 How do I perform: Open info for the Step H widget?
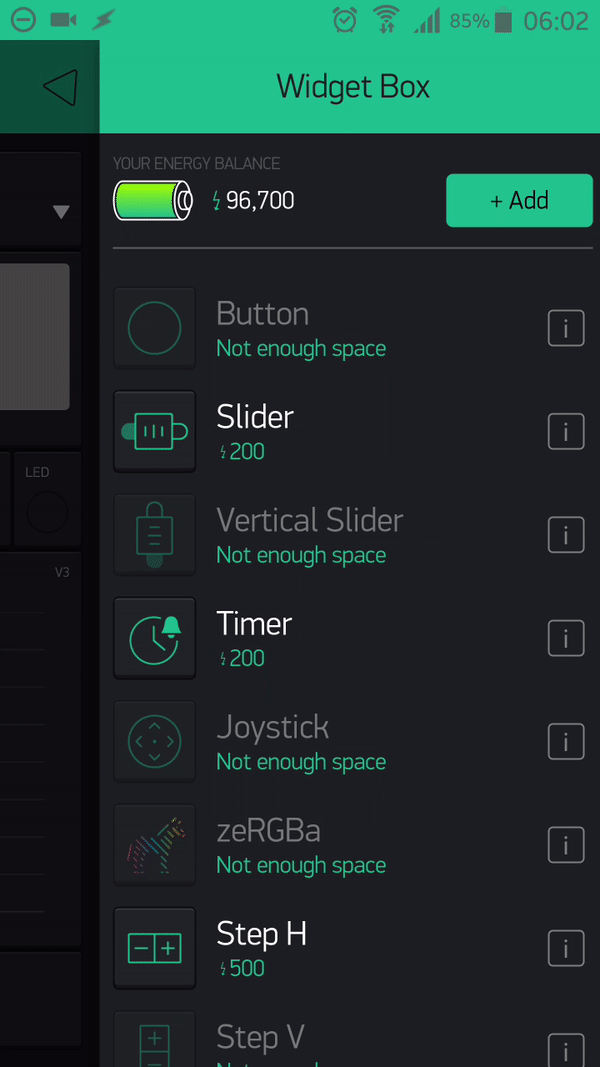click(566, 948)
